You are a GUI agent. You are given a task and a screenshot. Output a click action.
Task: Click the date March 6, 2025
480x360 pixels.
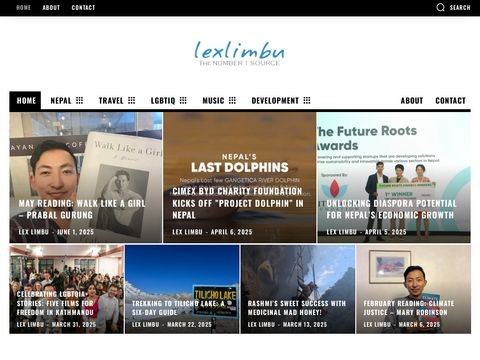[x=419, y=324]
